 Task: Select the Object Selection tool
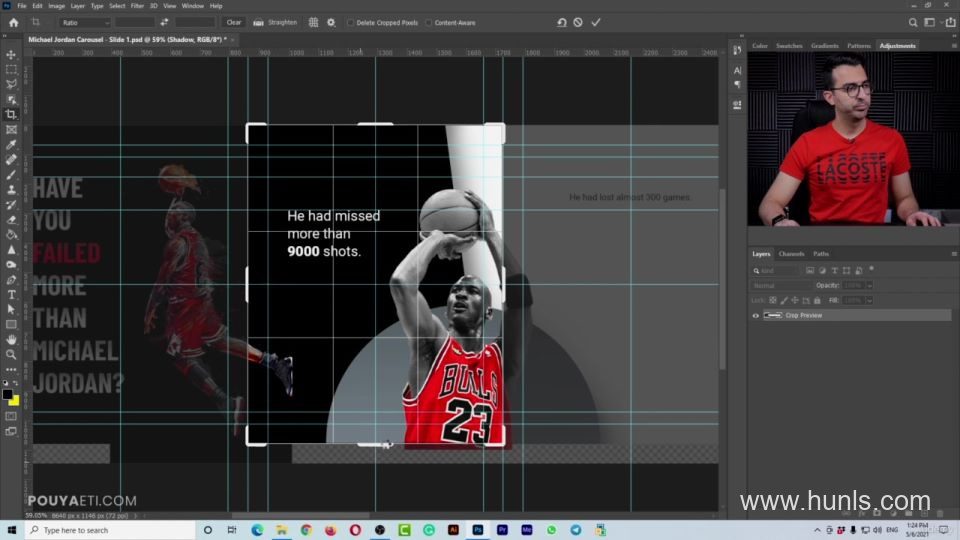pos(11,100)
